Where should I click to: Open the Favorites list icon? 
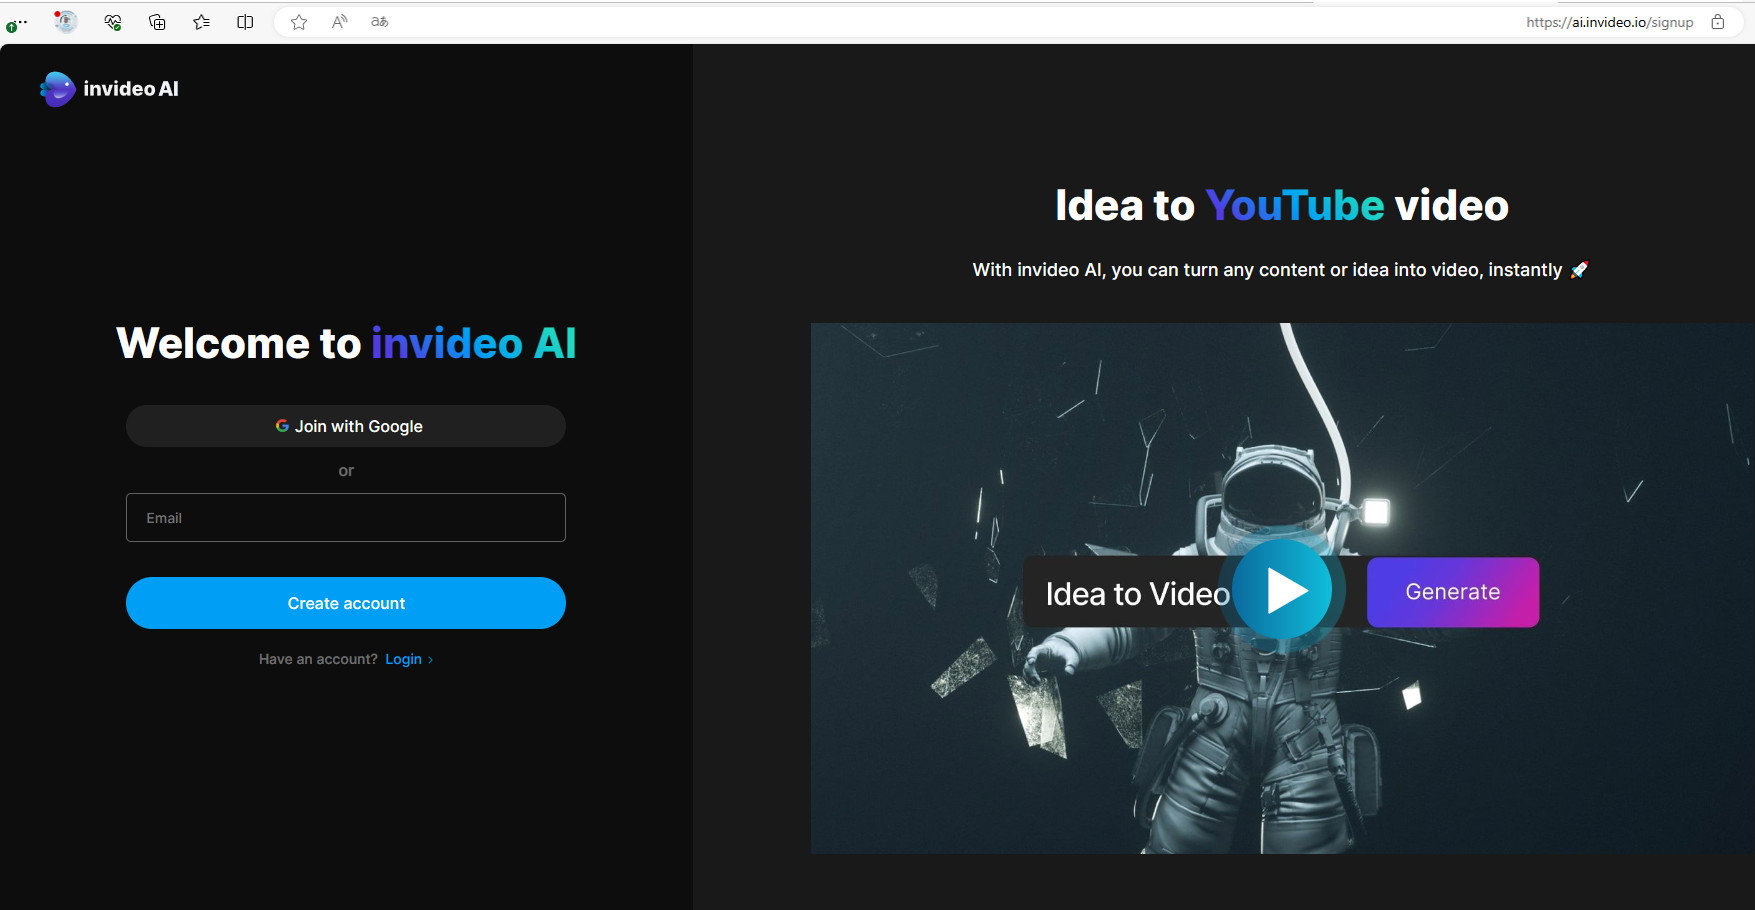coord(201,21)
